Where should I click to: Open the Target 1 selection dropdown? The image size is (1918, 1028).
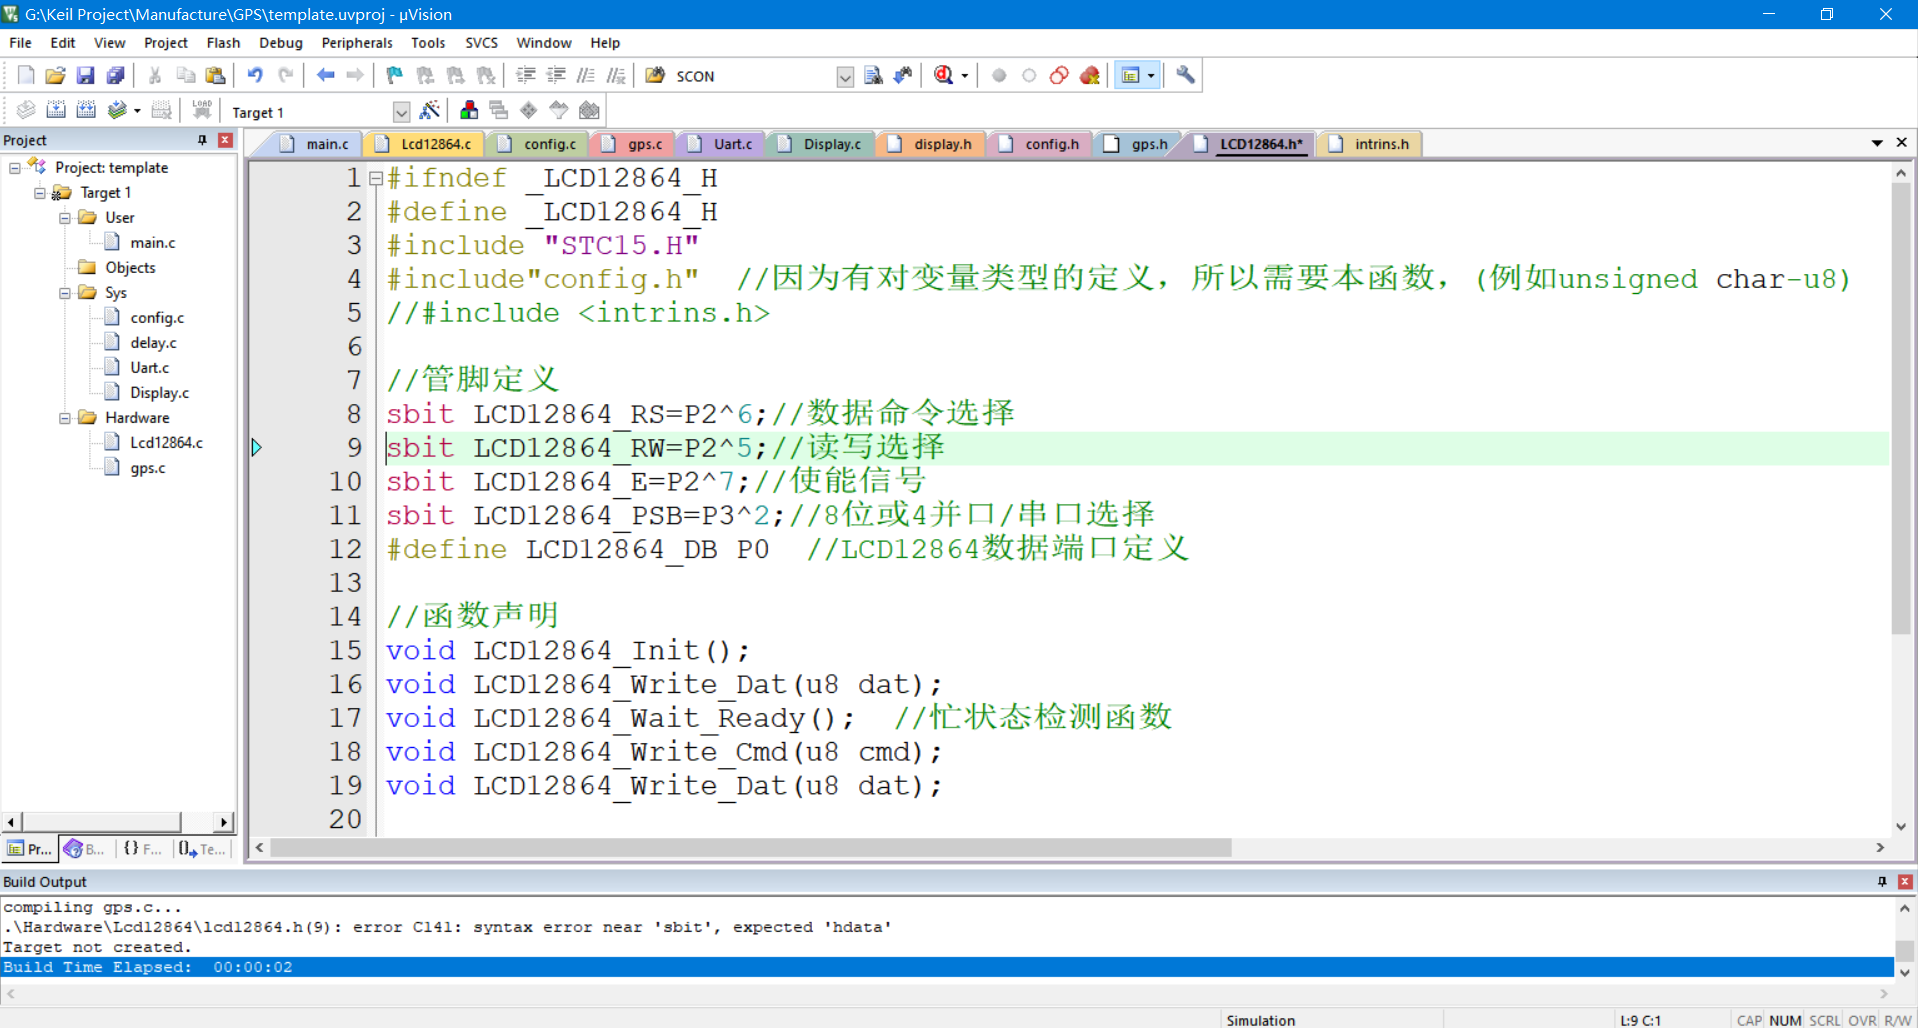[x=401, y=112]
